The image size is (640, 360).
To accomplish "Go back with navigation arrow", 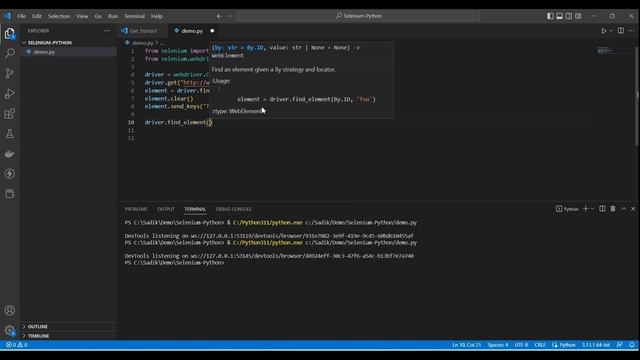I will 219,16.
